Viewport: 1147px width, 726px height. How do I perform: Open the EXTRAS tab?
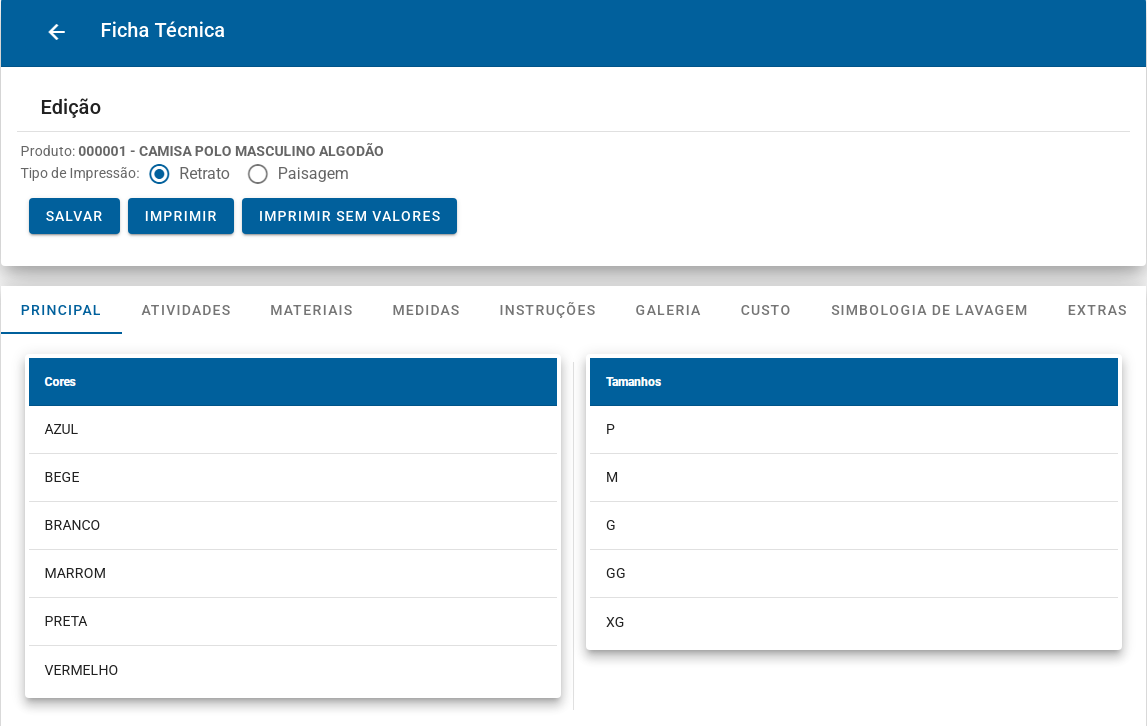(x=1097, y=310)
